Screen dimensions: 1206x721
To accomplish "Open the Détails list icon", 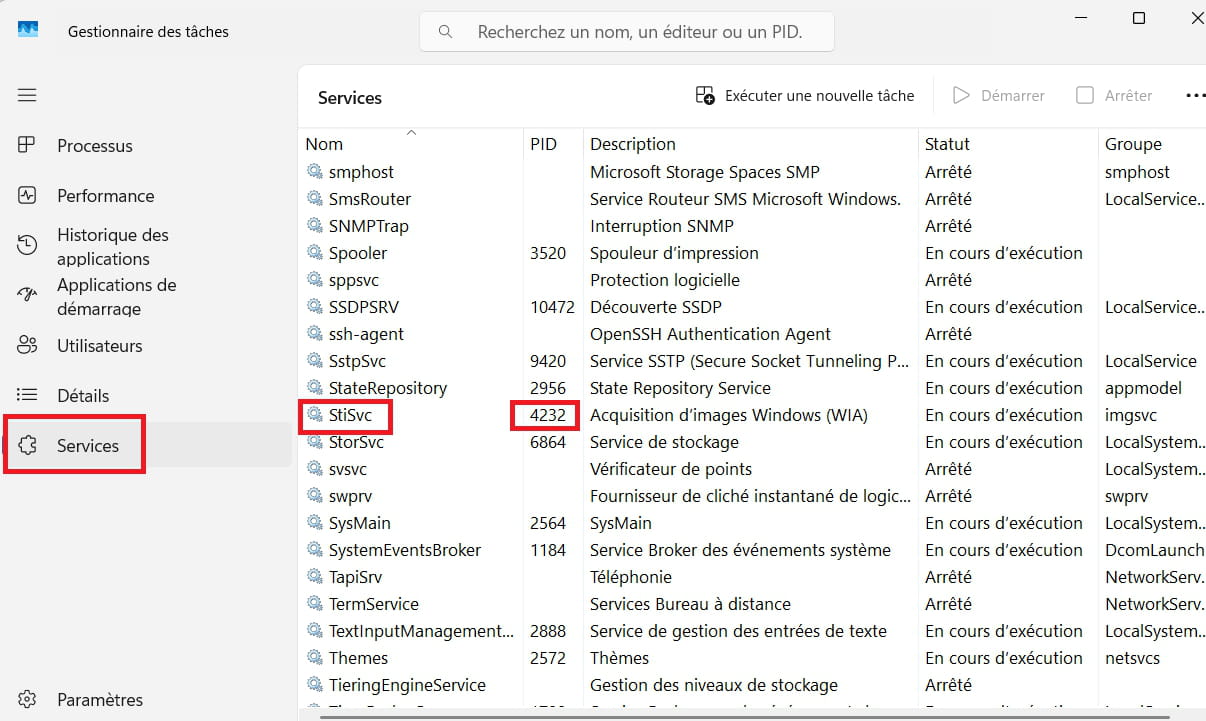I will 27,396.
